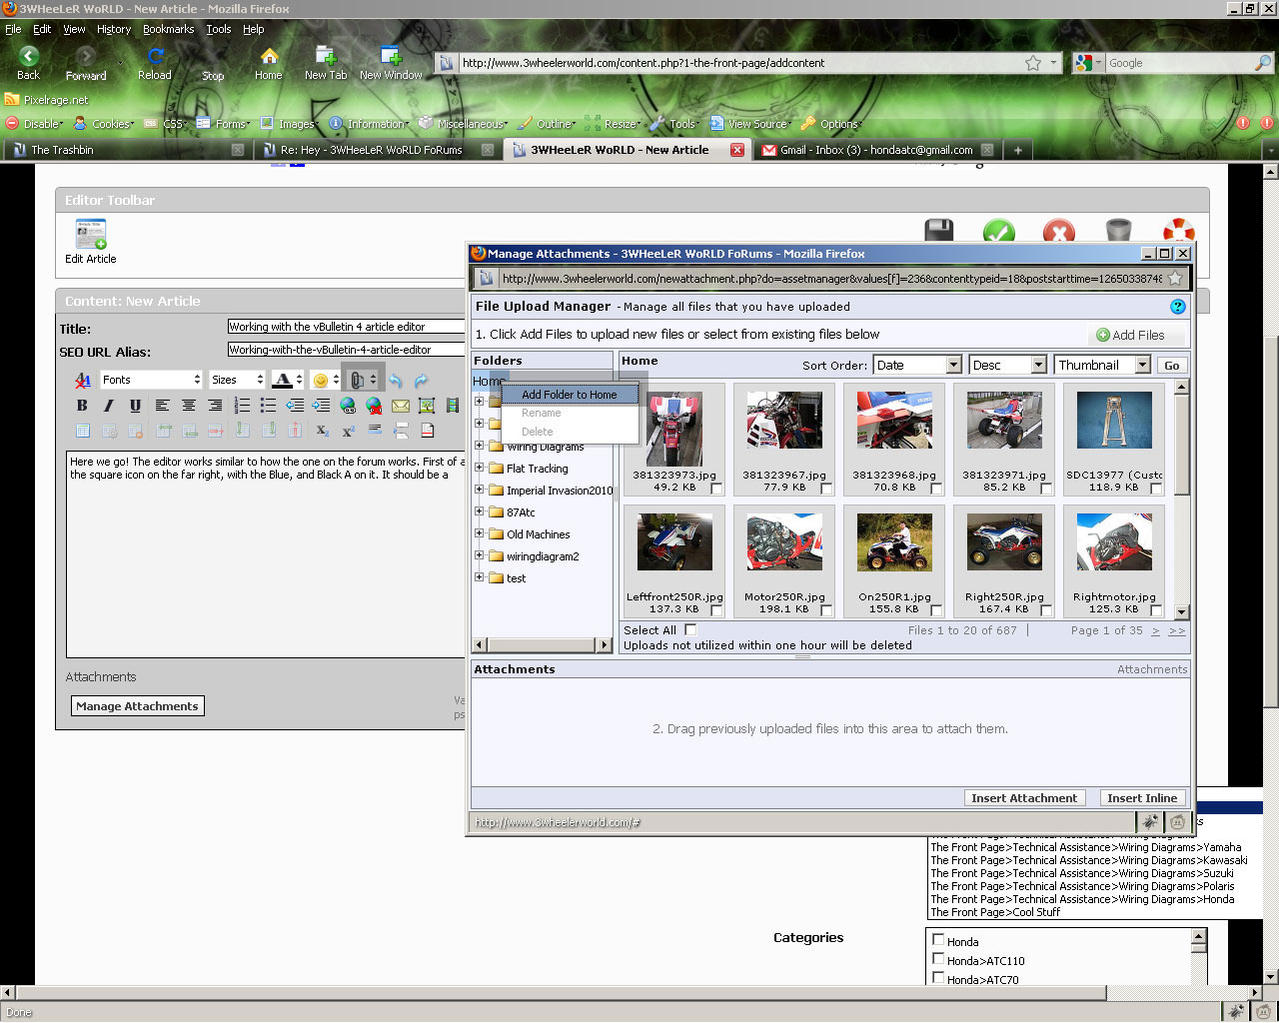Toggle Underline formatting in the editor

coord(135,405)
